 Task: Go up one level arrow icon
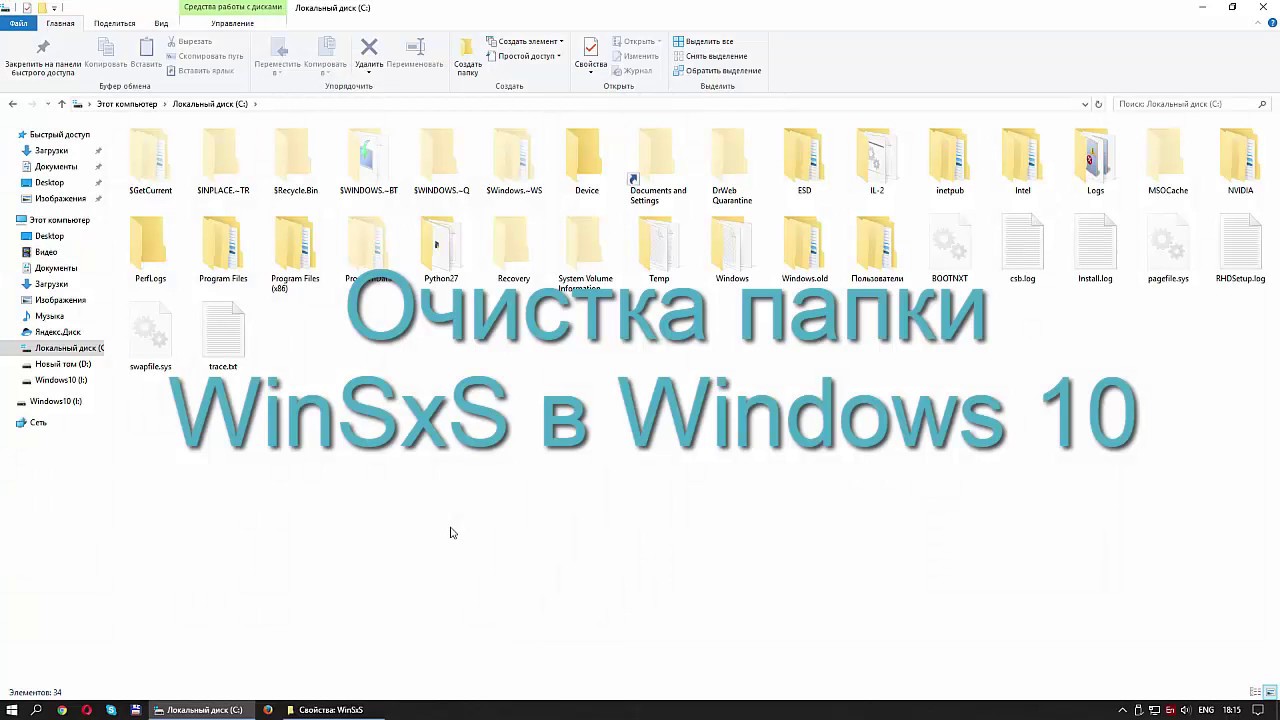pos(62,104)
